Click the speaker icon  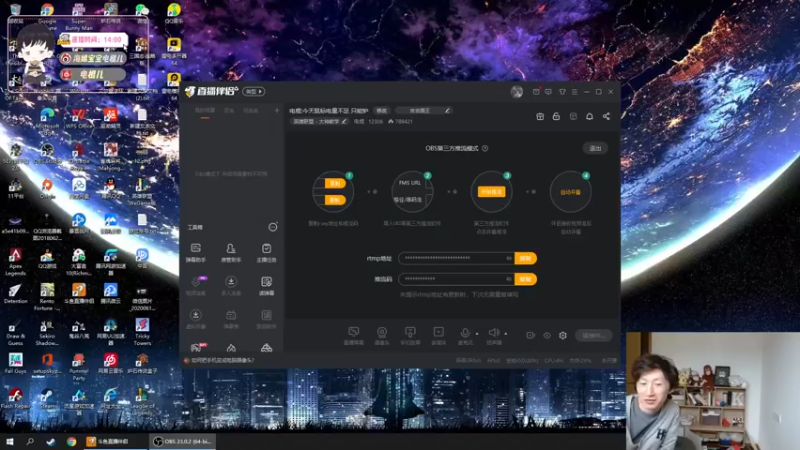tap(493, 335)
